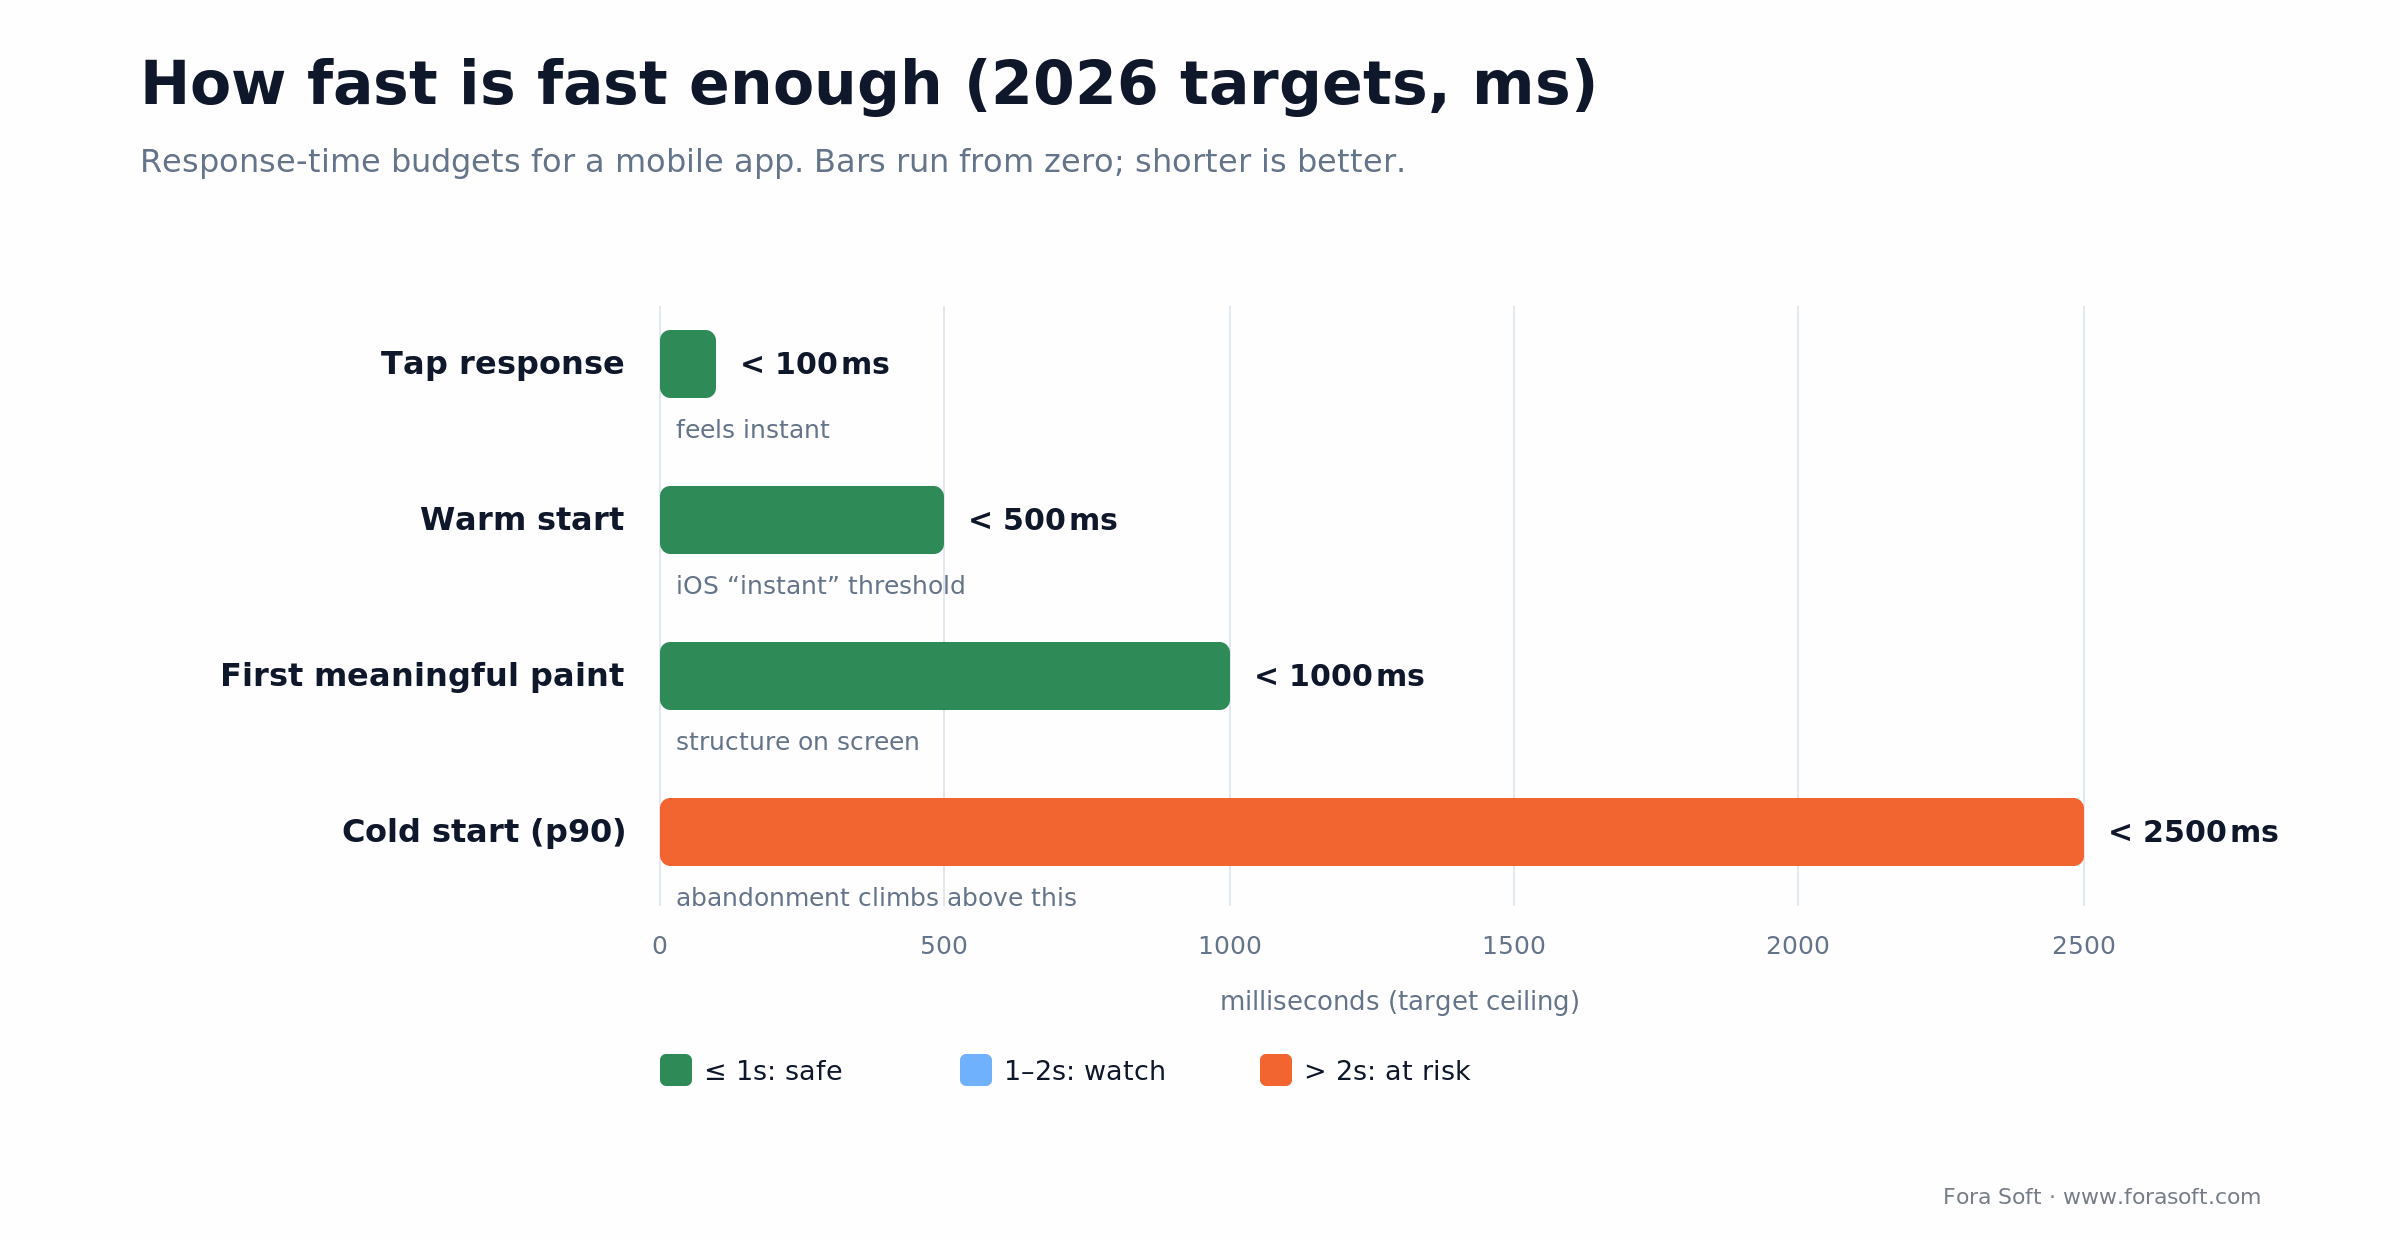Click the green "safe" legend swatch
Screen dimensions: 2400x1240
pyautogui.click(x=676, y=1070)
